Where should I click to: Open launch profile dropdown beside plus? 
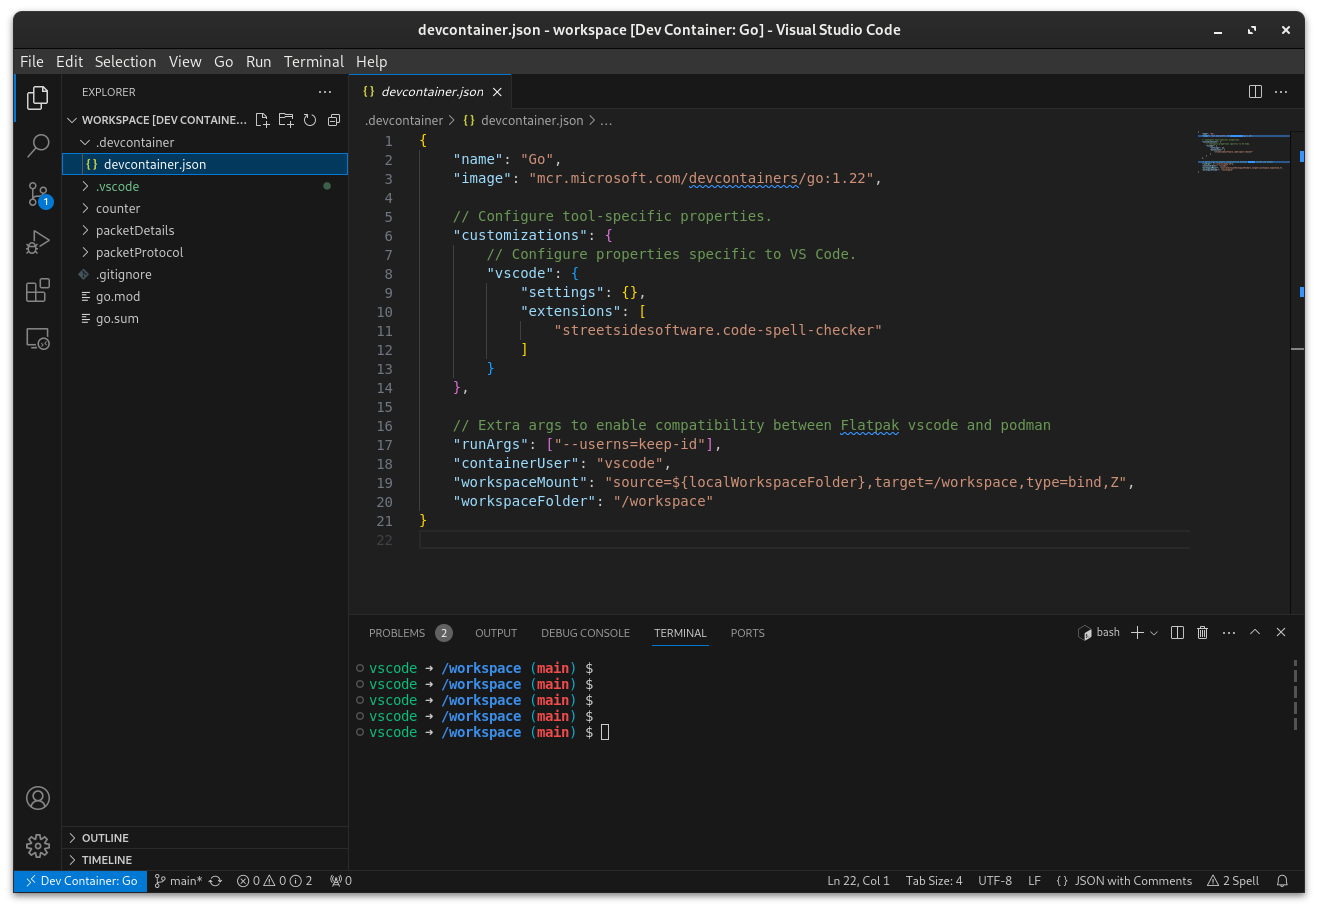pyautogui.click(x=1154, y=633)
